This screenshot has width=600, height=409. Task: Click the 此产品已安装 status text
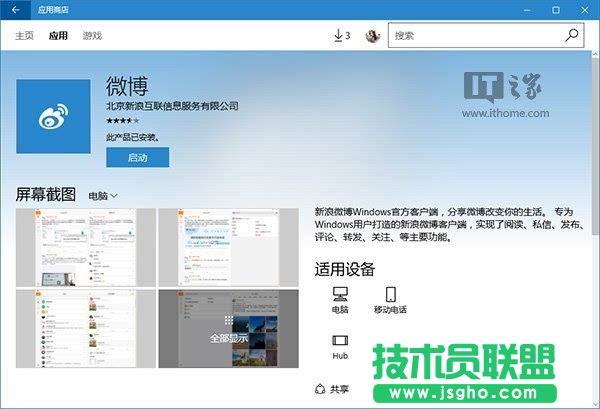point(132,137)
